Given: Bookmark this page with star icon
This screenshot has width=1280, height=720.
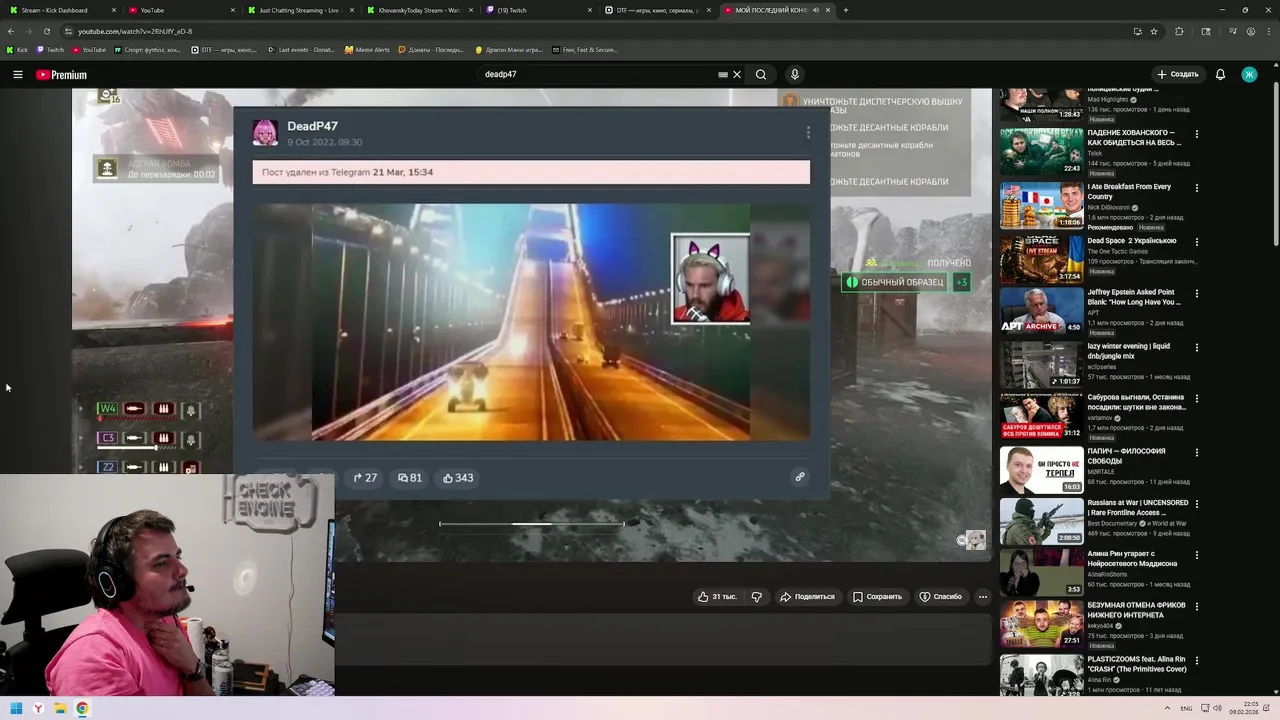Looking at the screenshot, I should point(1154,31).
